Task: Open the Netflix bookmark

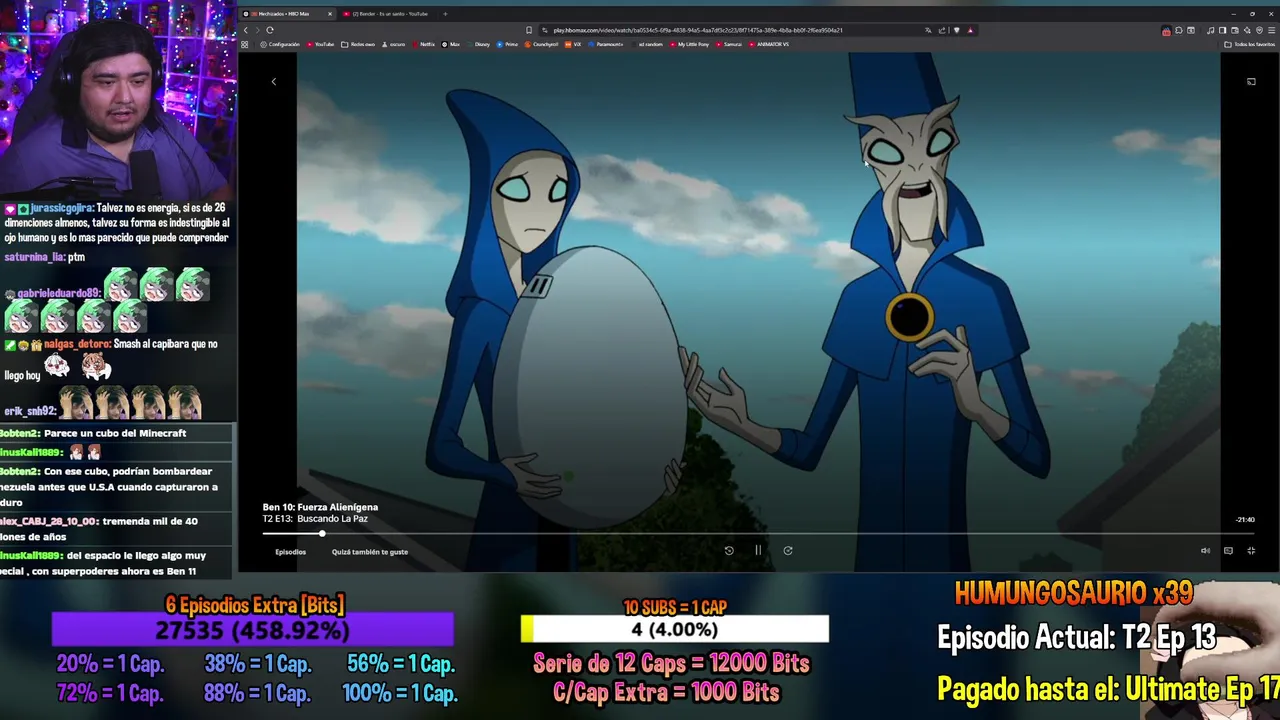Action: coord(423,44)
